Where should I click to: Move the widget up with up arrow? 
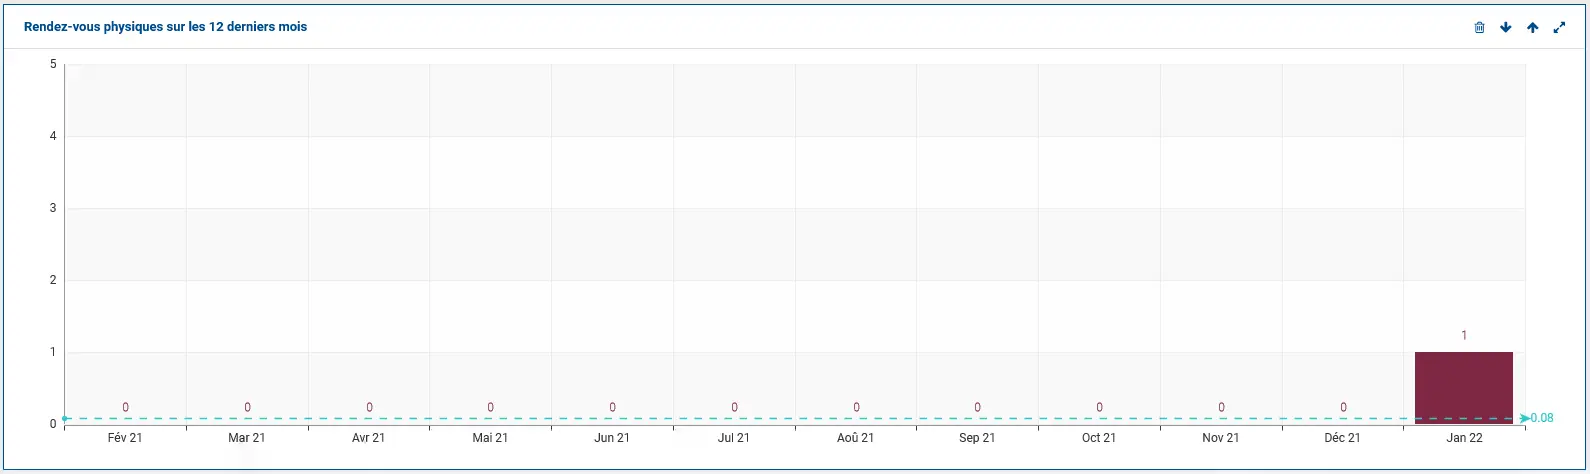(x=1532, y=28)
